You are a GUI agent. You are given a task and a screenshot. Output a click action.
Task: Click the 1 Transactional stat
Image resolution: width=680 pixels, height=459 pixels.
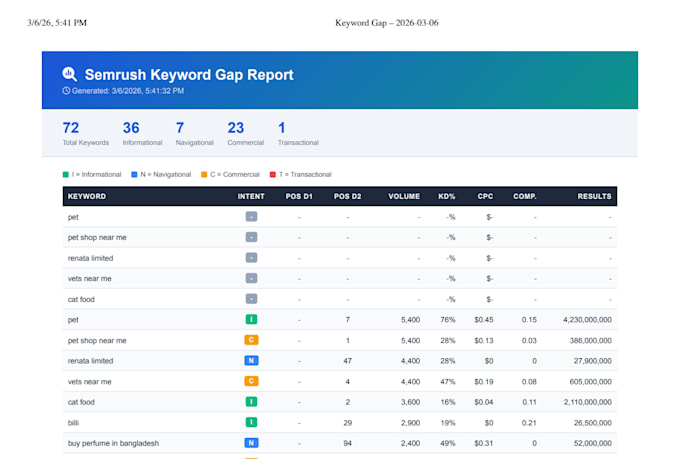298,134
